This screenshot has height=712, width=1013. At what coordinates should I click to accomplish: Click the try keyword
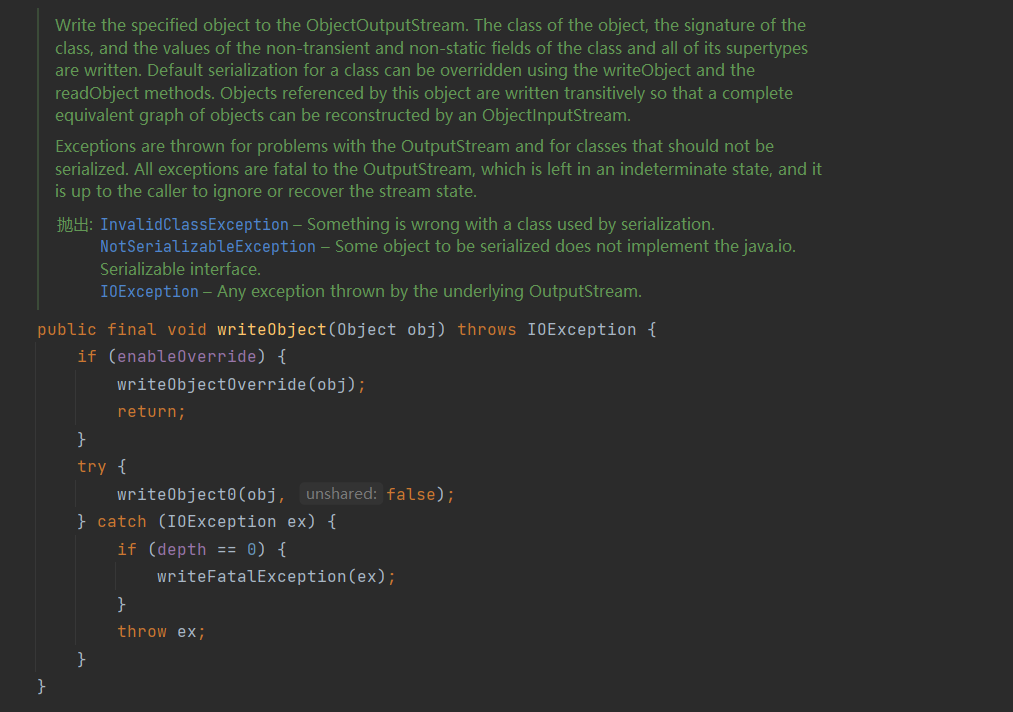[x=91, y=466]
